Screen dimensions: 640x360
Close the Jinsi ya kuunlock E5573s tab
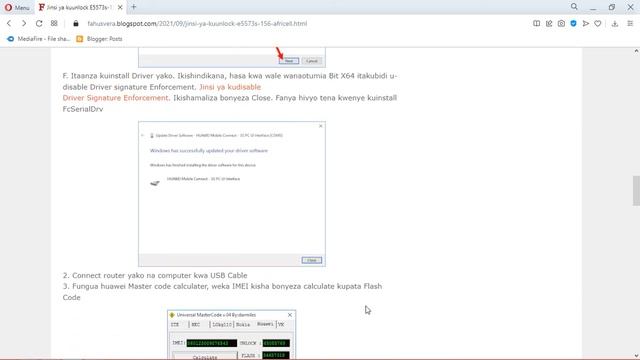[x=120, y=7]
